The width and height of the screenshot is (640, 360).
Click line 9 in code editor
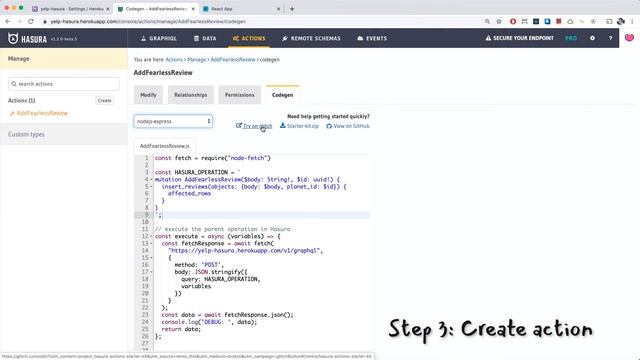click(261, 215)
